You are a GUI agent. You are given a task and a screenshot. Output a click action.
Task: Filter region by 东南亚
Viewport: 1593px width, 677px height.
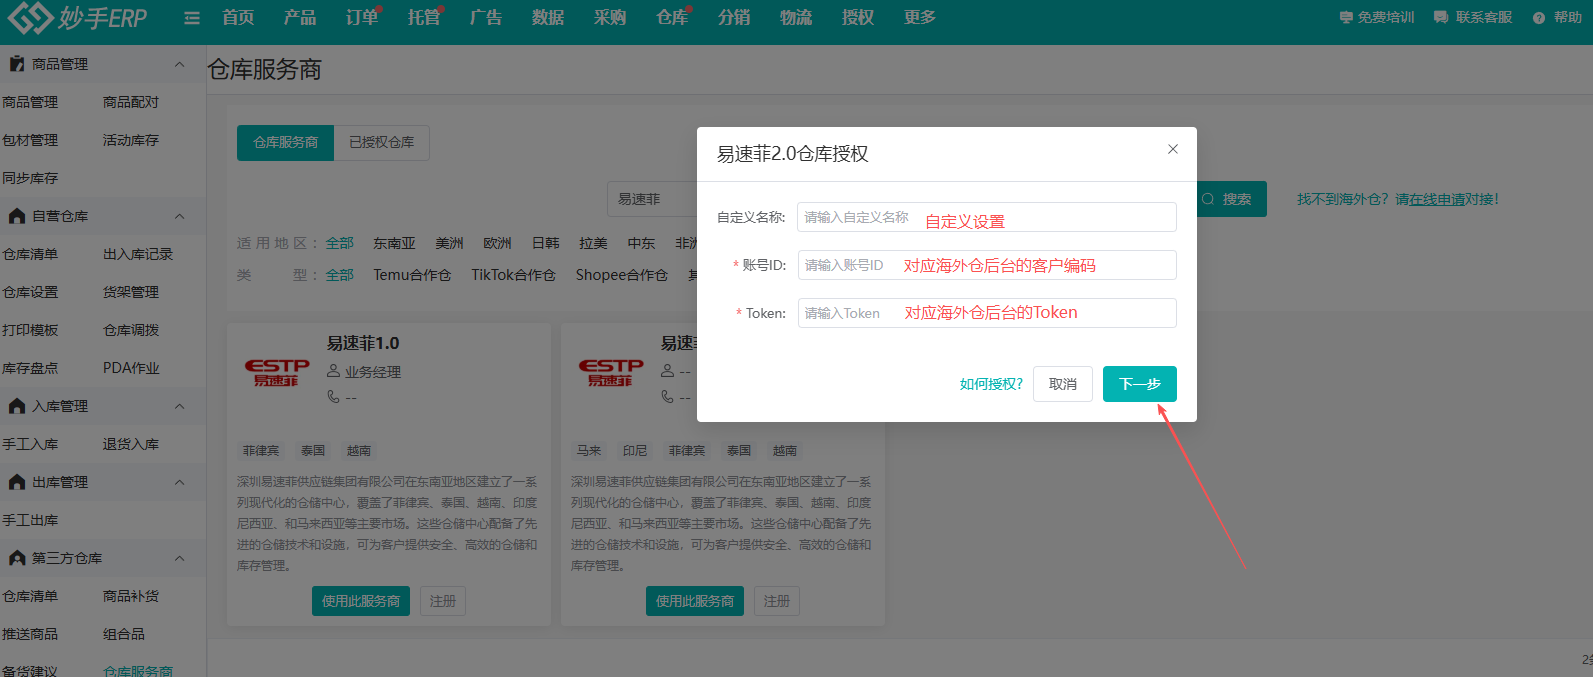point(394,243)
